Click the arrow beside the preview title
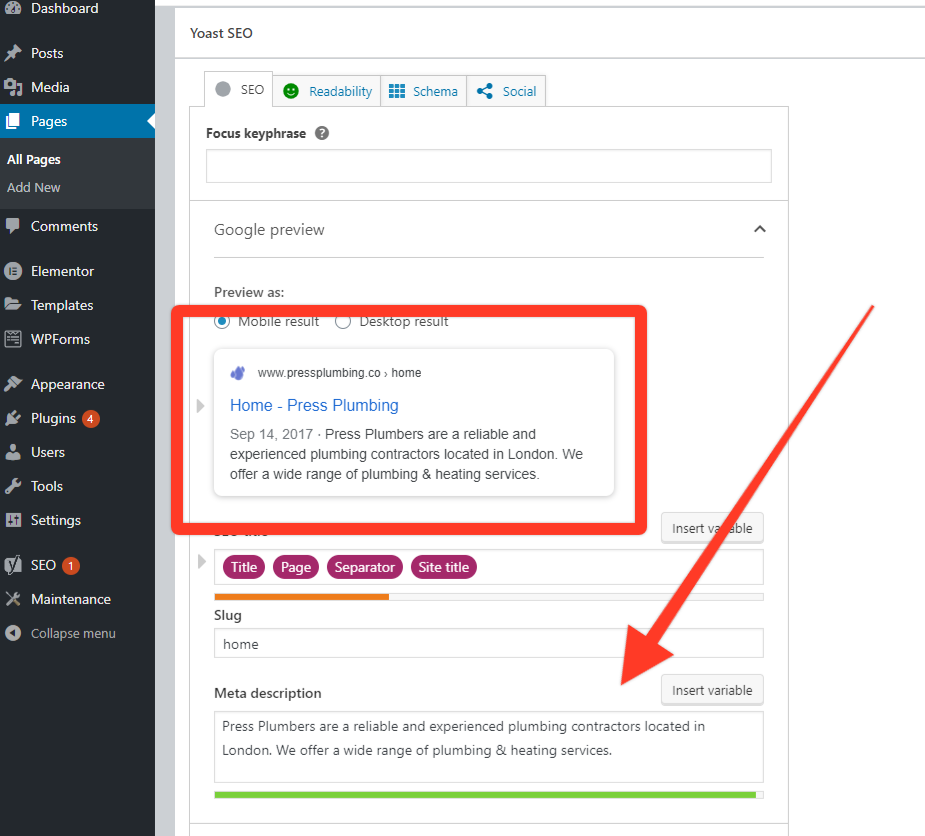The image size is (925, 836). click(201, 406)
